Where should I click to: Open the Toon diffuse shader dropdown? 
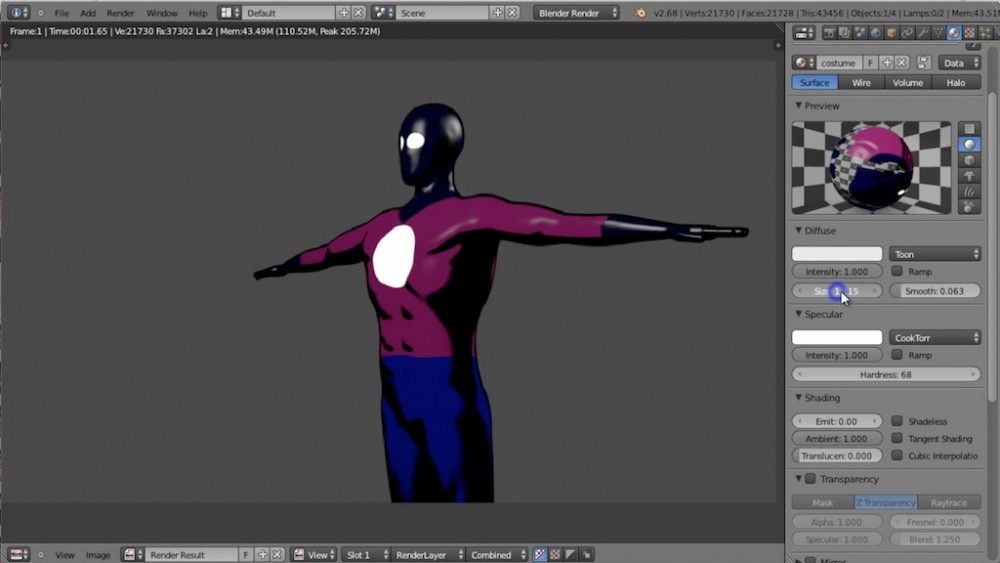point(935,254)
